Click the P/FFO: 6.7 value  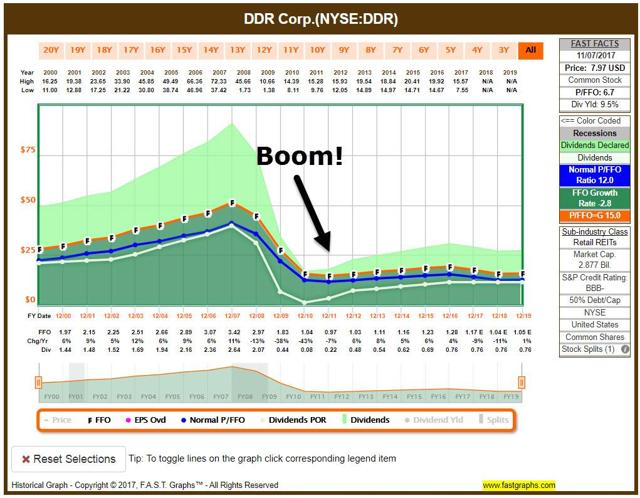tap(595, 92)
